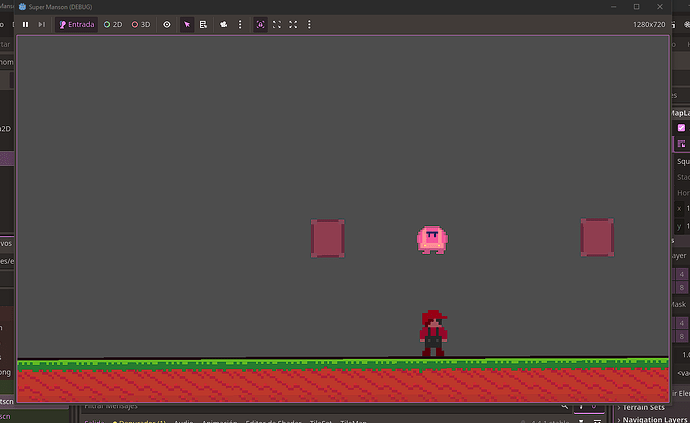Click the red-capped player character sprite

(433, 333)
